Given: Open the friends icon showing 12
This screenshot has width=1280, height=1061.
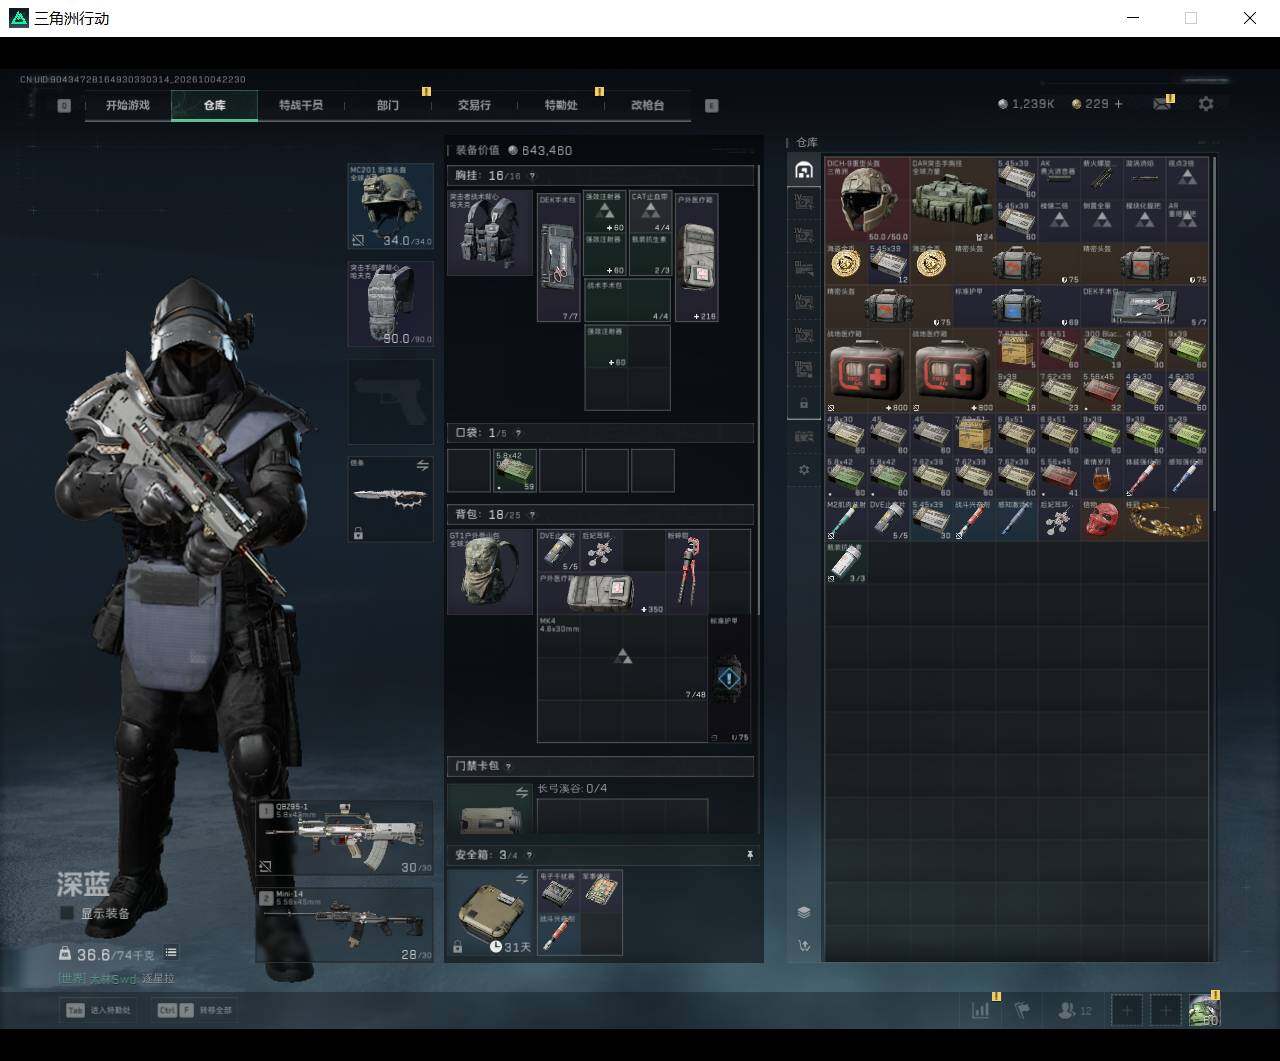Looking at the screenshot, I should pyautogui.click(x=1075, y=1010).
